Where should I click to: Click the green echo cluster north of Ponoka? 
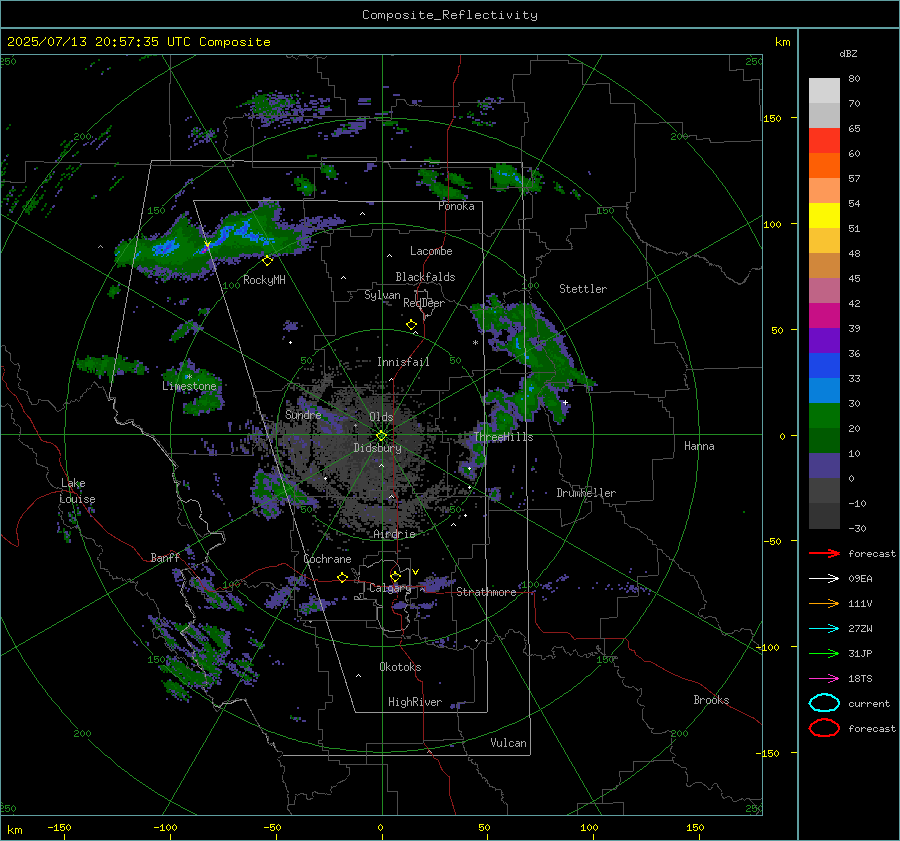[x=442, y=183]
